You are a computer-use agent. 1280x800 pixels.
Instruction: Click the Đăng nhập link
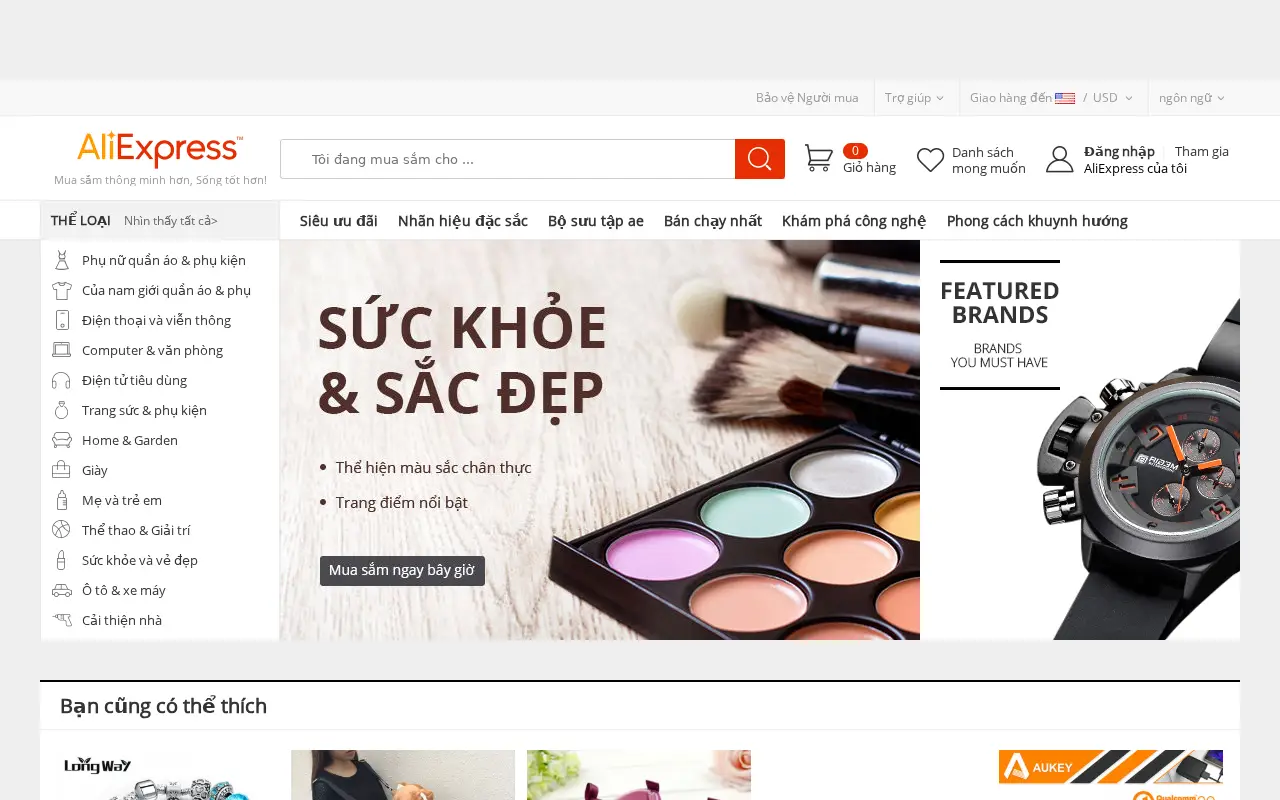coord(1119,152)
